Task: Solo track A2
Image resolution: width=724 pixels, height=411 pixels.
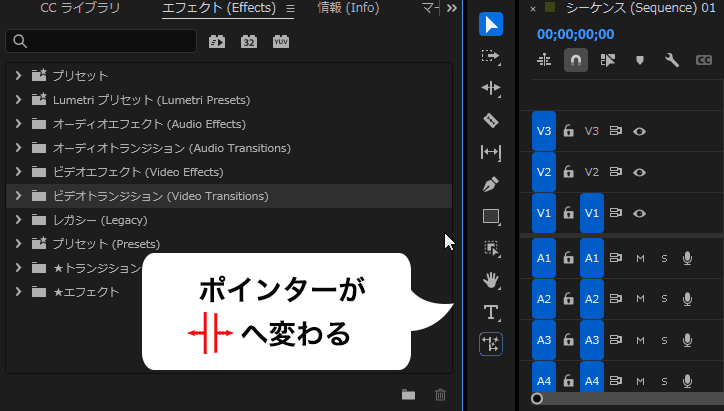Action: 664,299
